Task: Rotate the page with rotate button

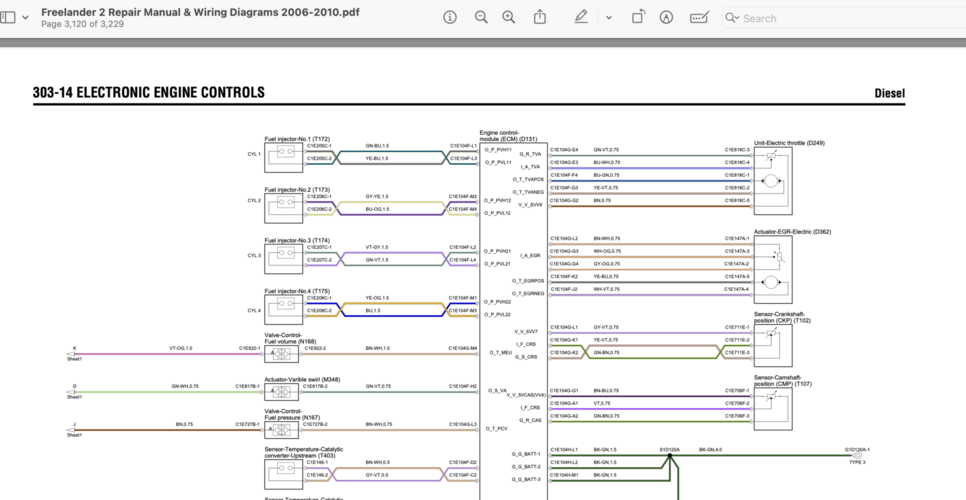Action: click(638, 17)
